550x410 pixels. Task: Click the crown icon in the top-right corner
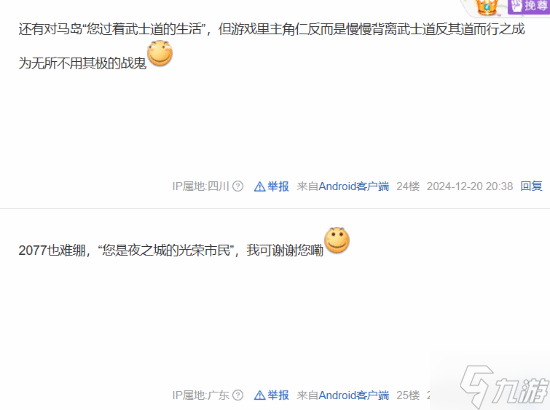coord(486,7)
